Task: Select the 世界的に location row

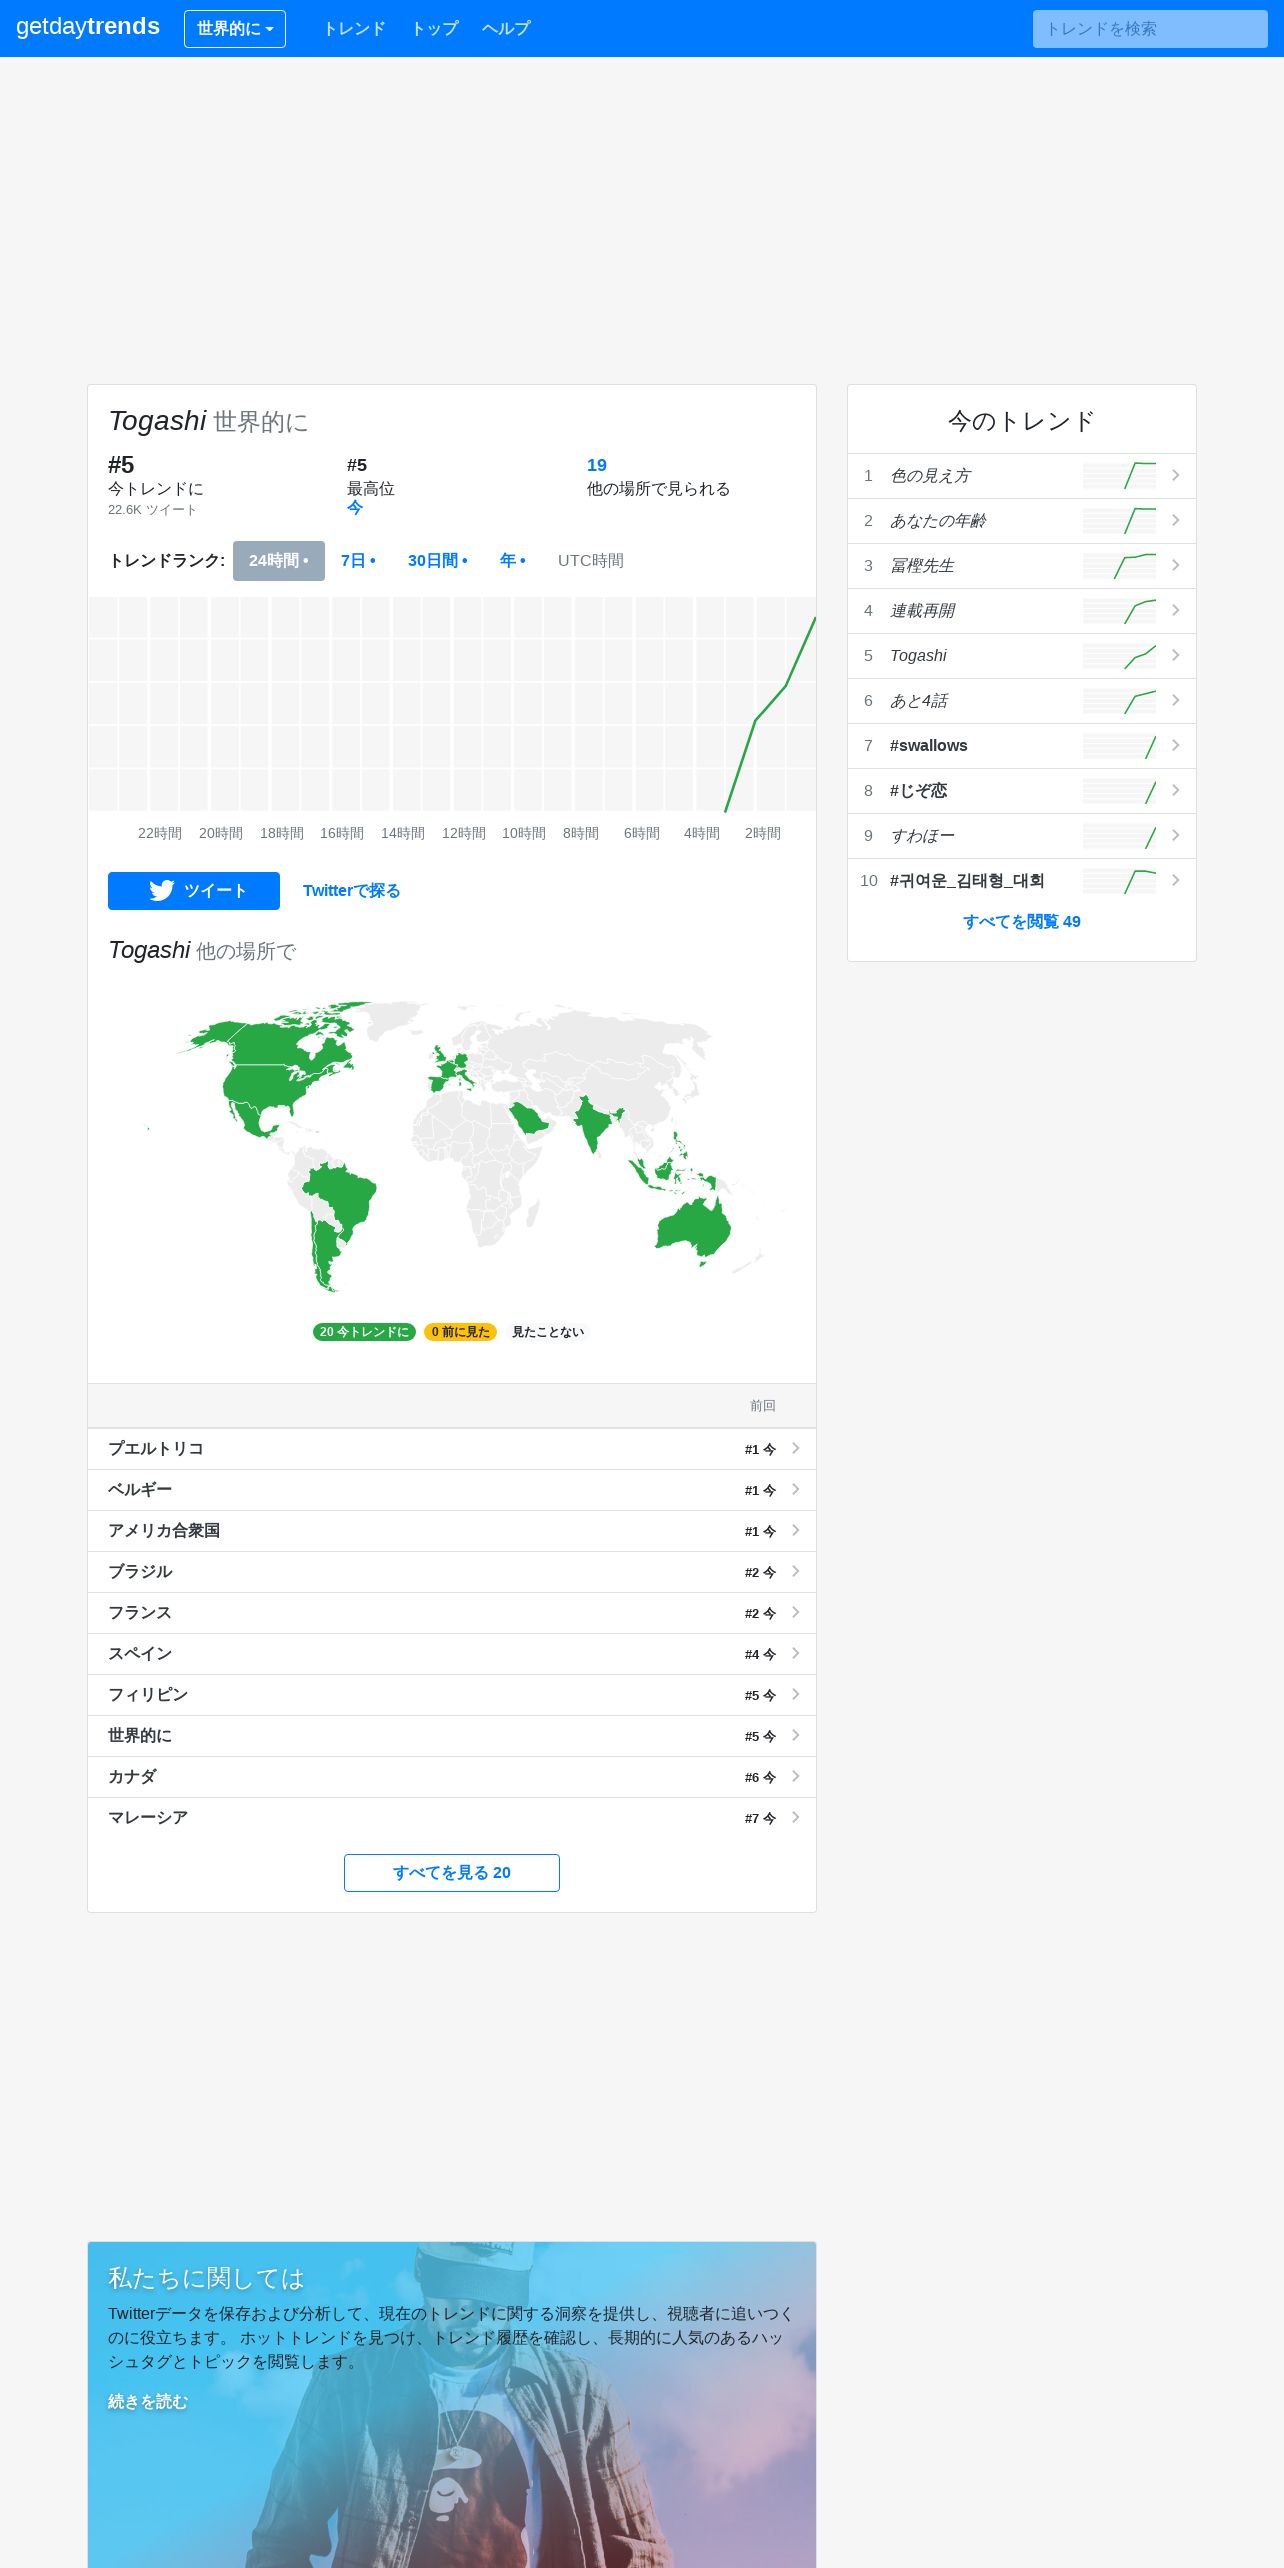Action: 452,1736
